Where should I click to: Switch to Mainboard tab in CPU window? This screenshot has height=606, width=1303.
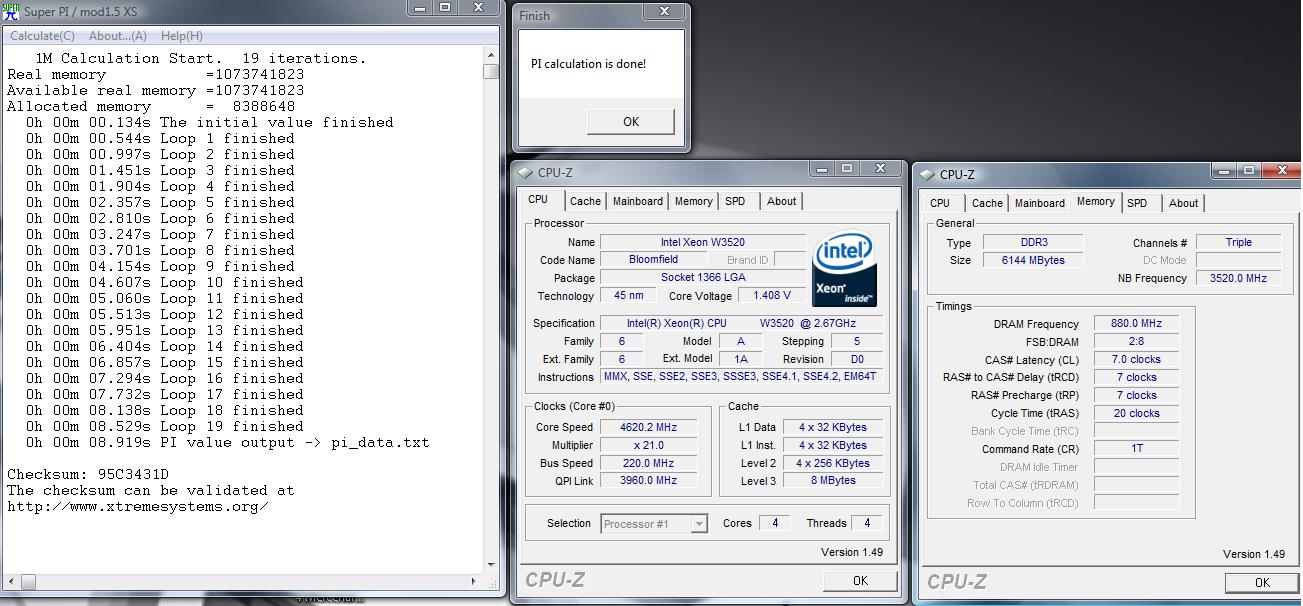(x=638, y=201)
